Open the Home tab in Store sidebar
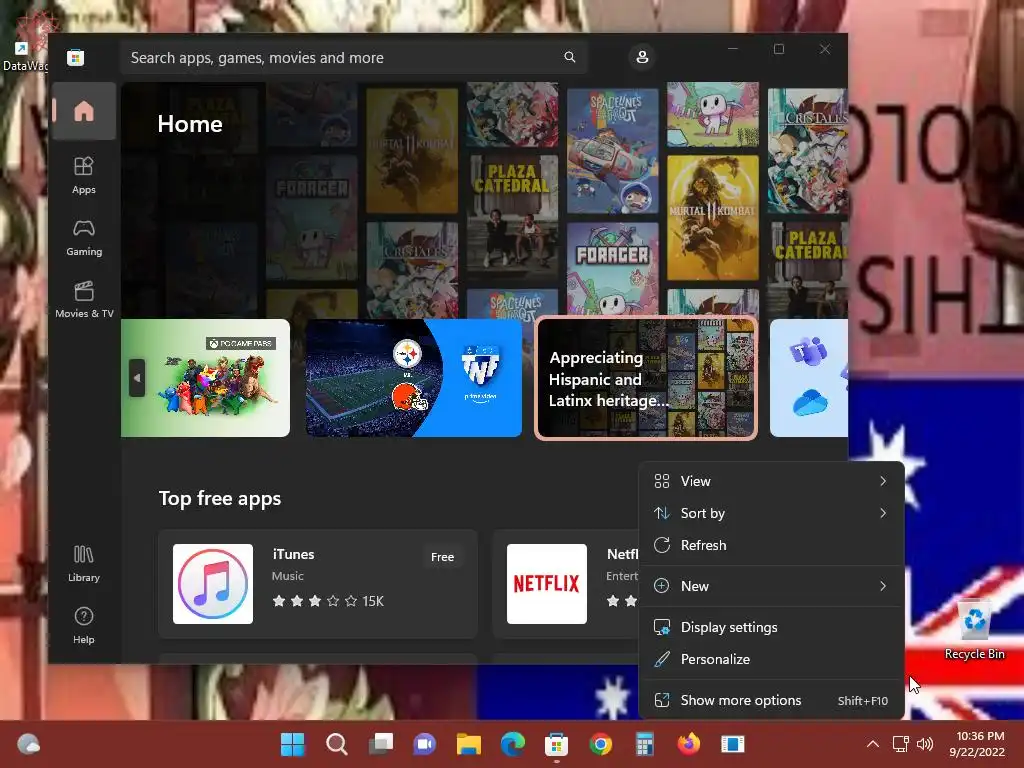 tap(84, 111)
